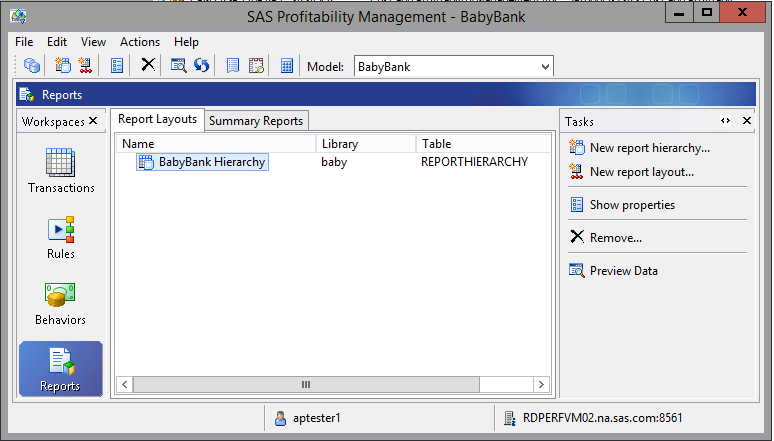
Task: Select the BabyBank Hierarchy row
Action: tap(212, 162)
